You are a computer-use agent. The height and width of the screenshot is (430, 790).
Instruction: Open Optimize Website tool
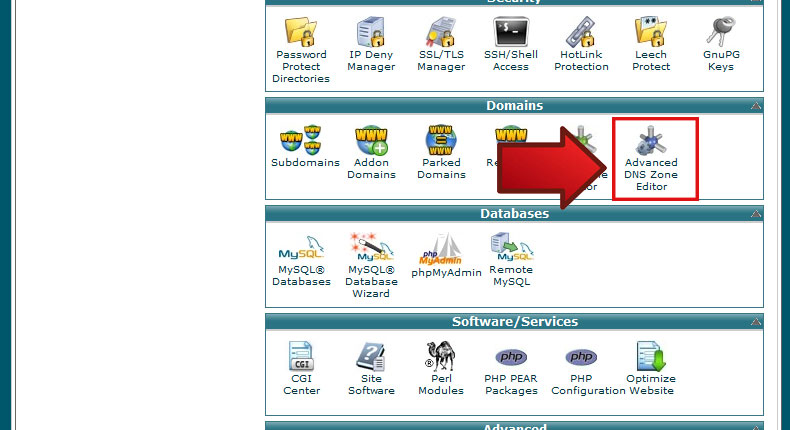click(650, 356)
